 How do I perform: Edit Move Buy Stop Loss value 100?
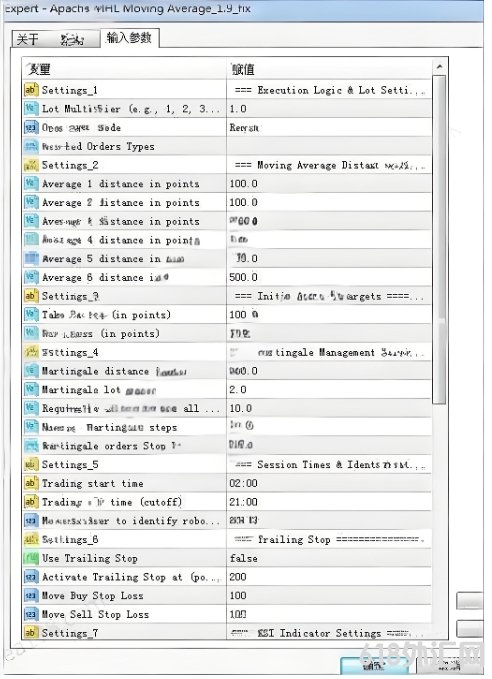tap(329, 595)
